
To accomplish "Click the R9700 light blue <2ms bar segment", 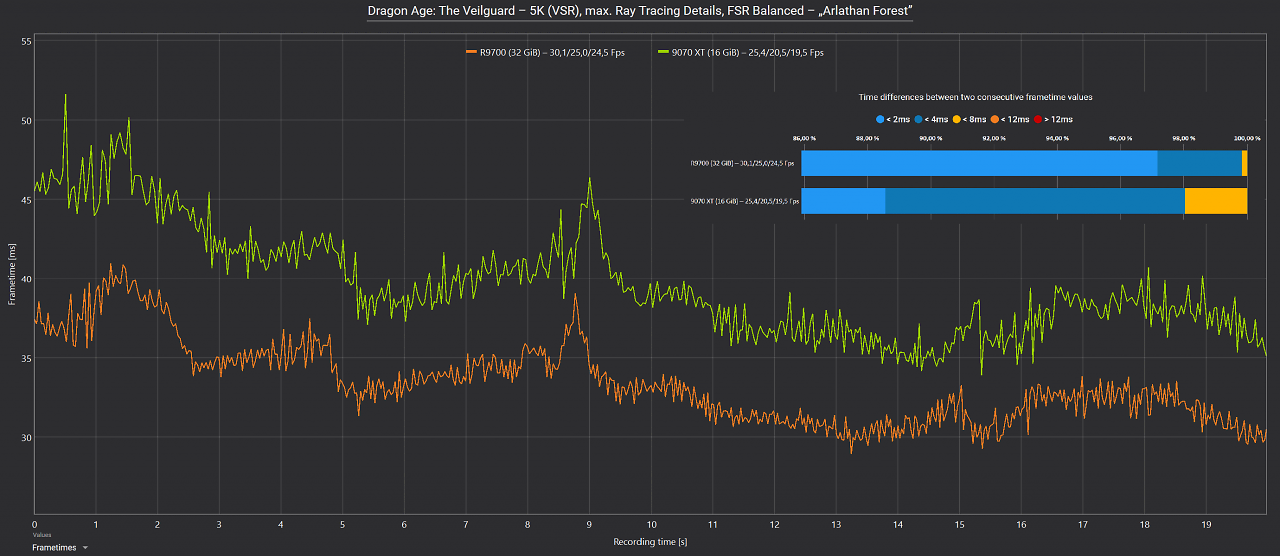I will coord(979,163).
